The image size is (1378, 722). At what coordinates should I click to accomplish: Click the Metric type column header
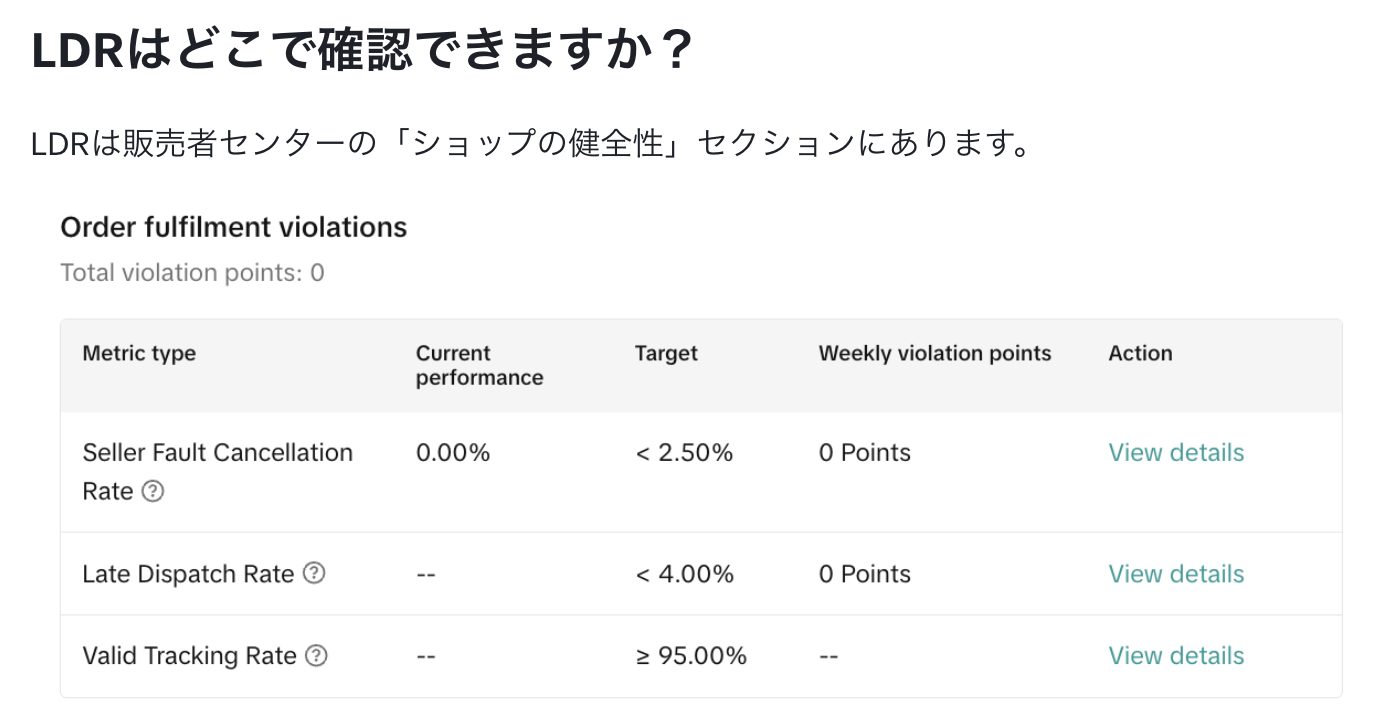(139, 353)
